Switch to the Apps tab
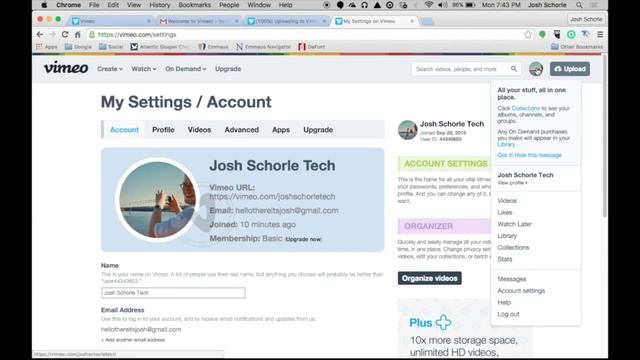 [281, 130]
